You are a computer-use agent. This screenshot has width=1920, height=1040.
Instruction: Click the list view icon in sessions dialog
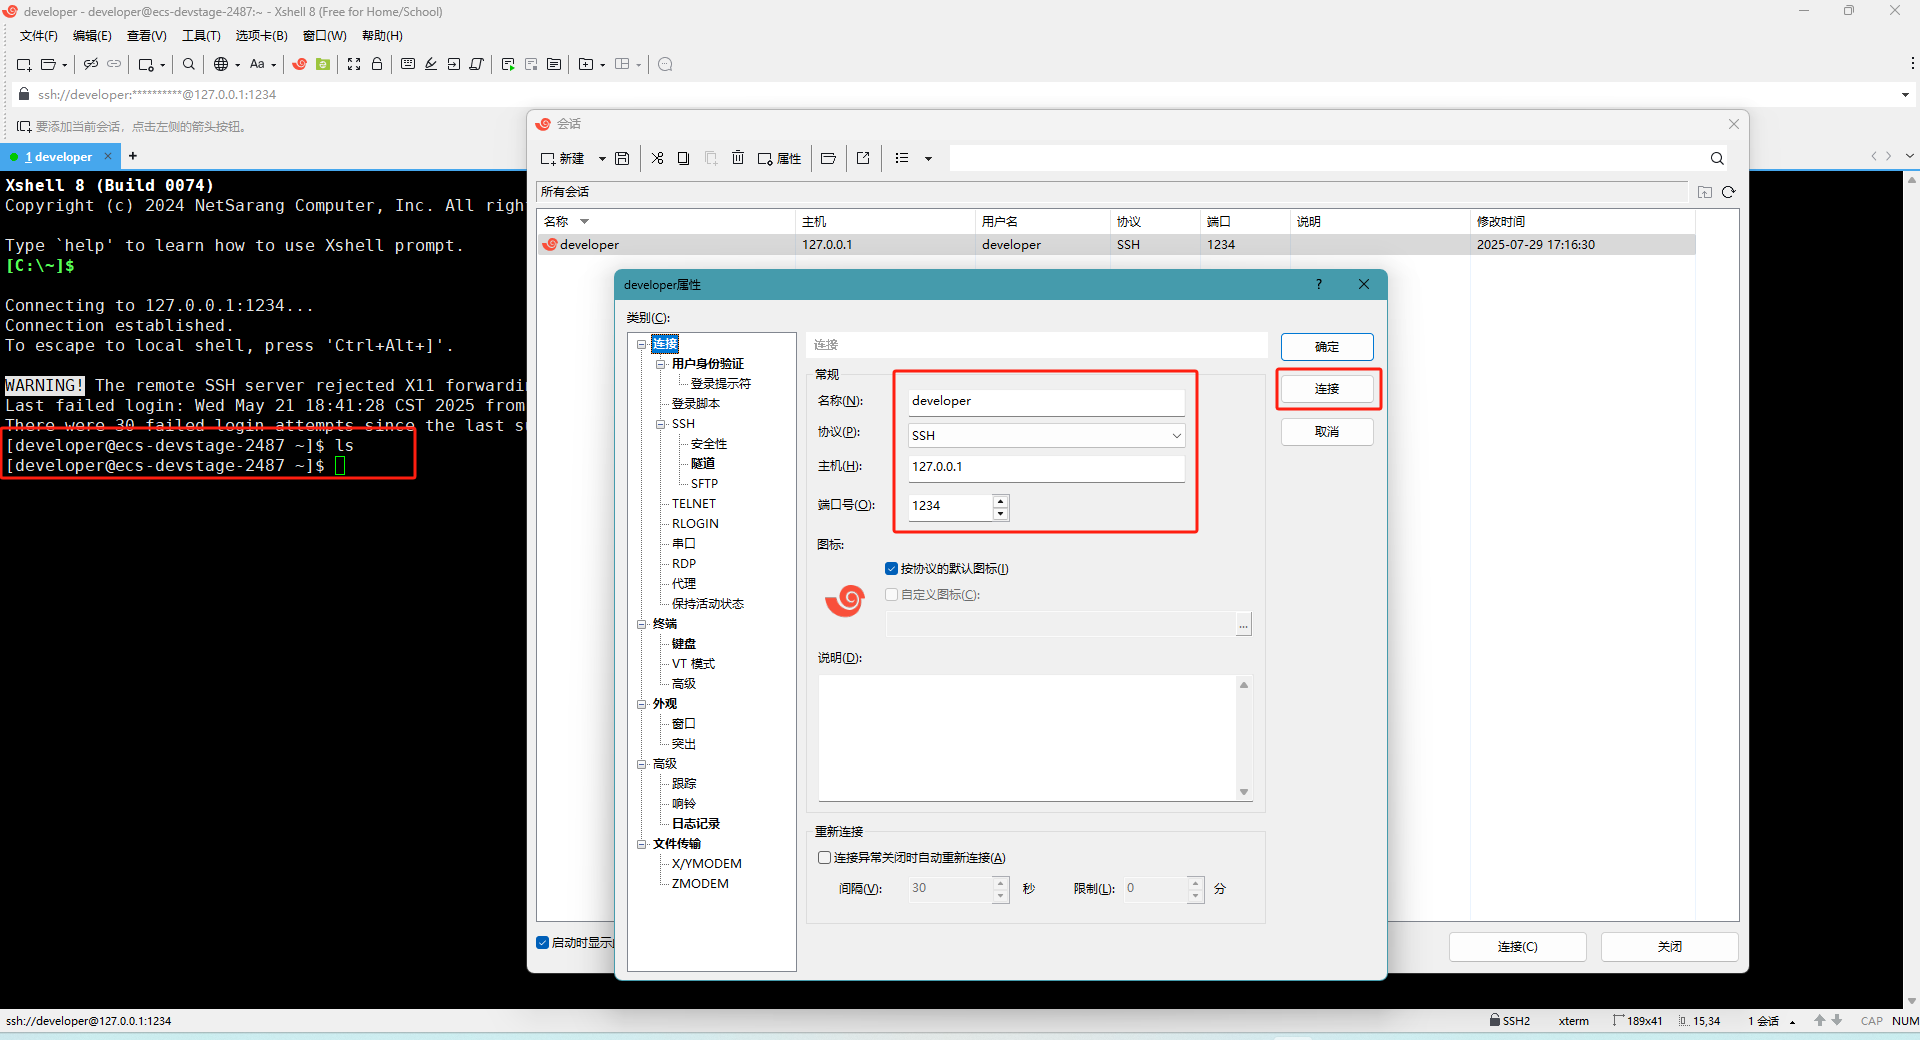coord(902,158)
